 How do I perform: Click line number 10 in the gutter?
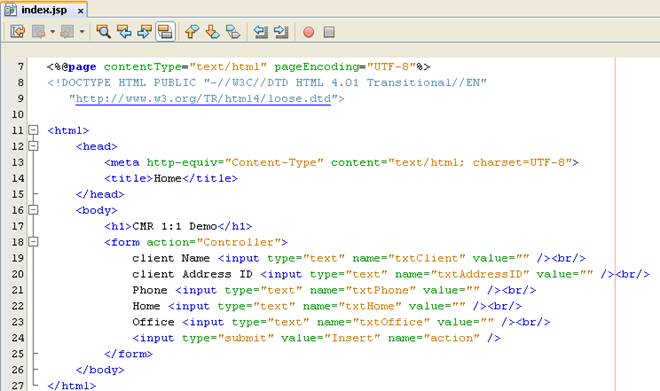18,114
